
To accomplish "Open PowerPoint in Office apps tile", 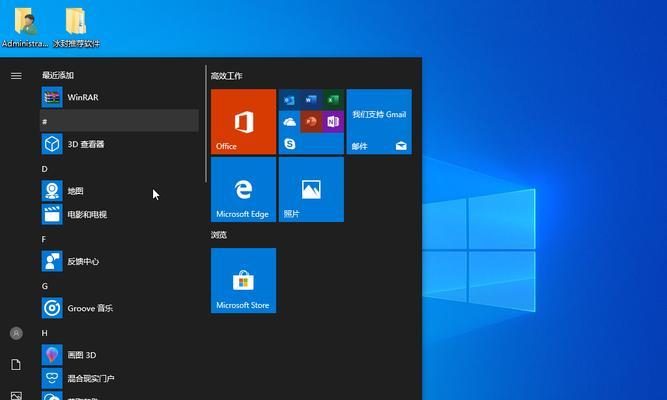I will [x=311, y=122].
